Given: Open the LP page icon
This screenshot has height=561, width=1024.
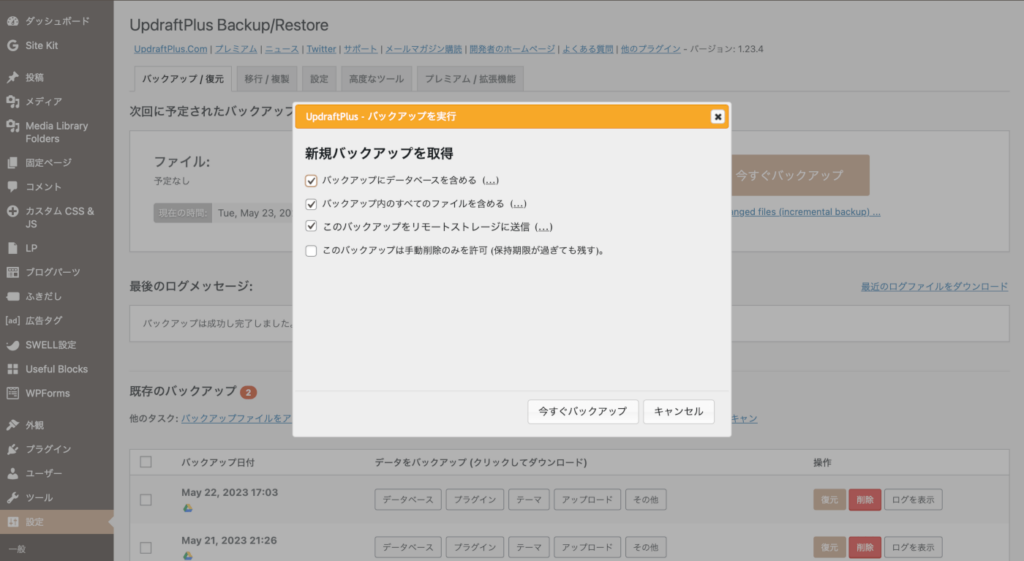Looking at the screenshot, I should (12, 248).
